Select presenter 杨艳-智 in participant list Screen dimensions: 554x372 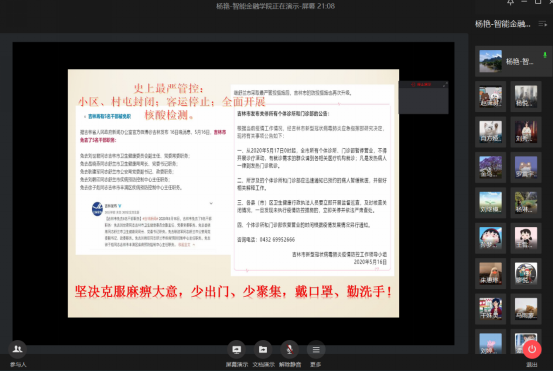(x=512, y=61)
